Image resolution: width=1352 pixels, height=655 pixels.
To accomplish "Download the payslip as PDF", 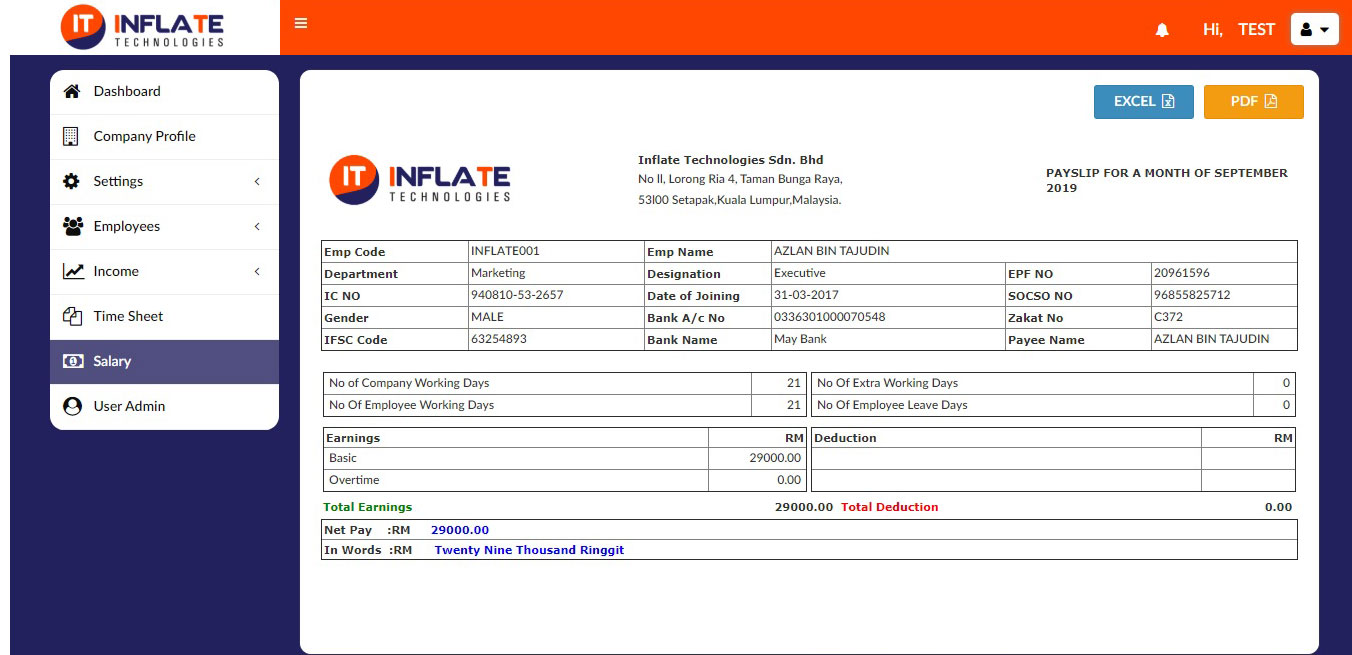I will 1253,102.
